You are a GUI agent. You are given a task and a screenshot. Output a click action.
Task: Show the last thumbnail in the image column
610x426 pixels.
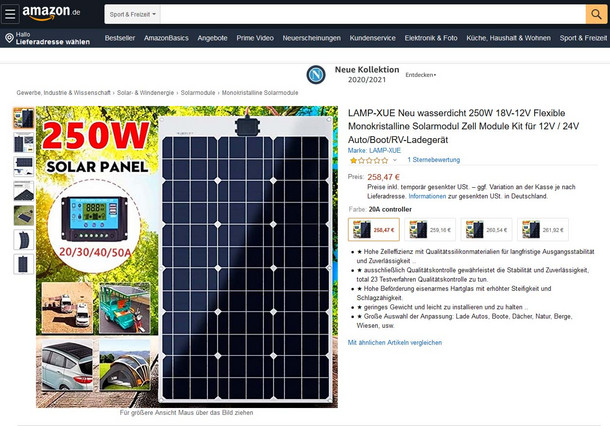click(22, 264)
